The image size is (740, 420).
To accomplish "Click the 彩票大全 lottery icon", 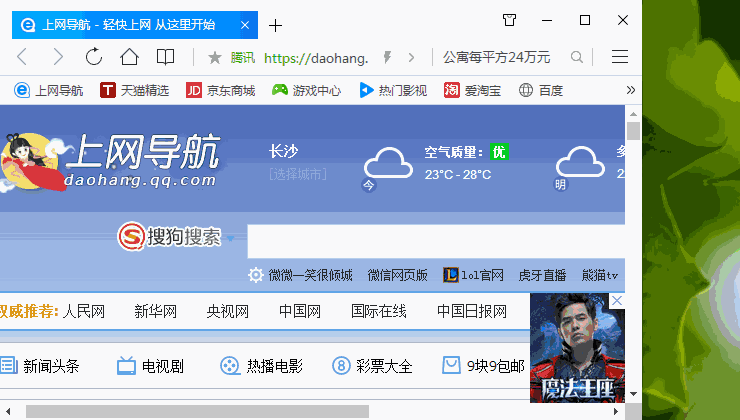I will click(341, 365).
